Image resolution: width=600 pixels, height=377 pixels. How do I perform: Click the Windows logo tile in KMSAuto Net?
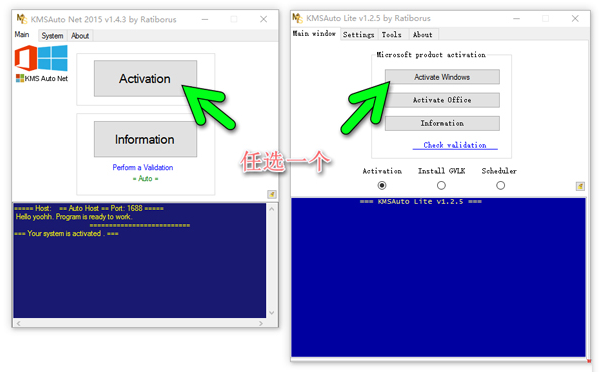[53, 58]
